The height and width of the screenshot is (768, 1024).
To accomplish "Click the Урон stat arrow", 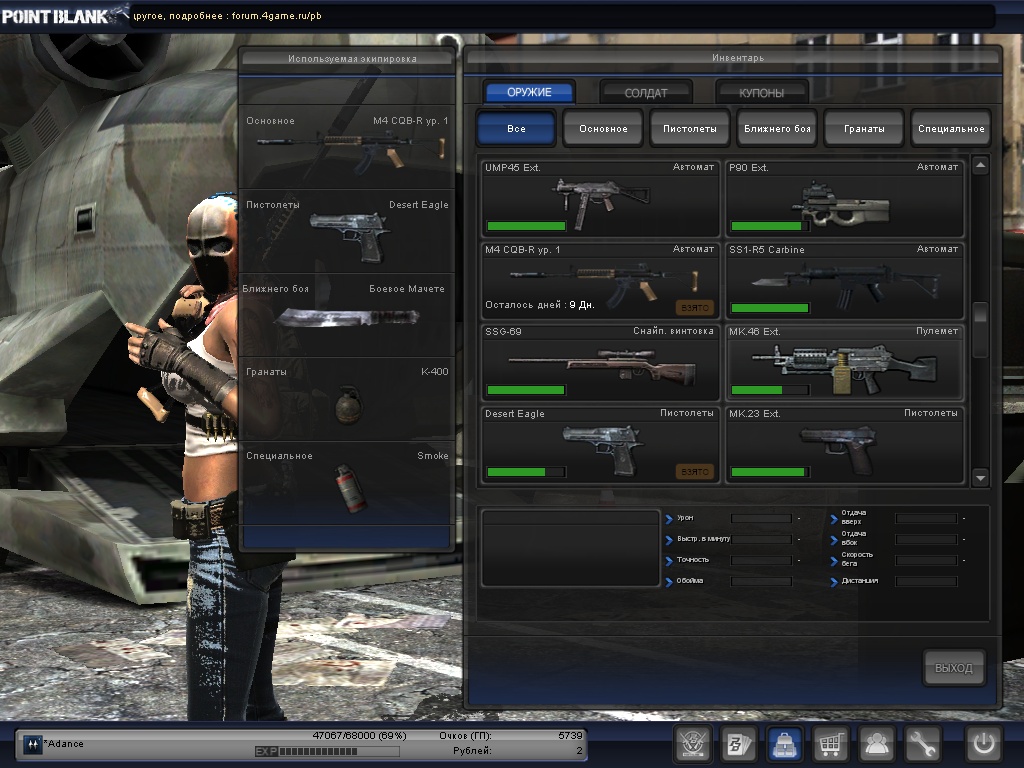I will tap(669, 519).
